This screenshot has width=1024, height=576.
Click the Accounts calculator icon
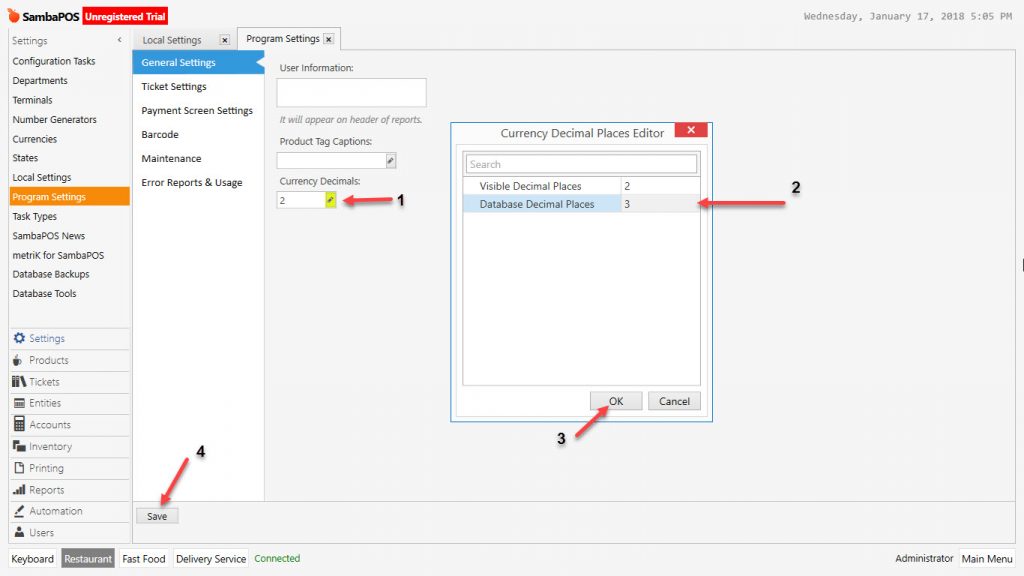19,424
